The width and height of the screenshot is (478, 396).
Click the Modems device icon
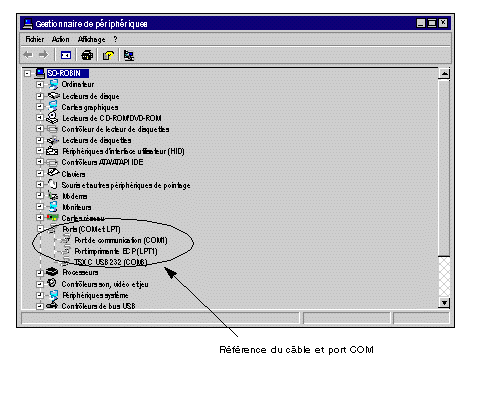click(x=53, y=196)
